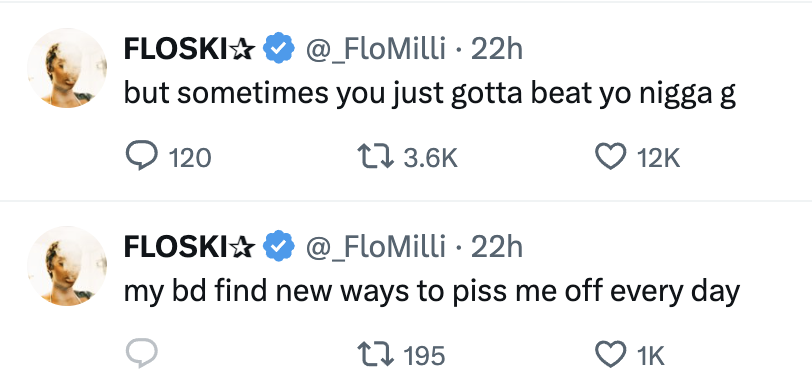Click 22h timestamp on first tweet

click(x=497, y=50)
